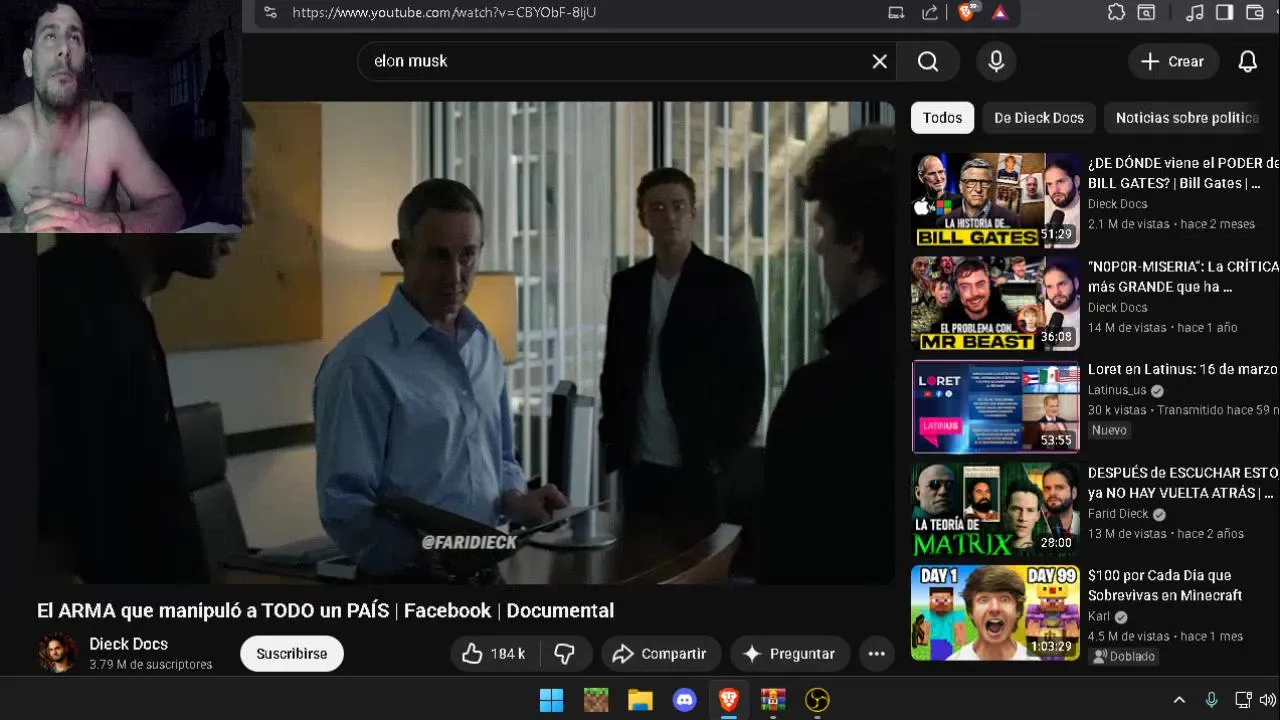This screenshot has height=720, width=1280.
Task: Open browser extensions puzzle icon
Action: (1116, 12)
